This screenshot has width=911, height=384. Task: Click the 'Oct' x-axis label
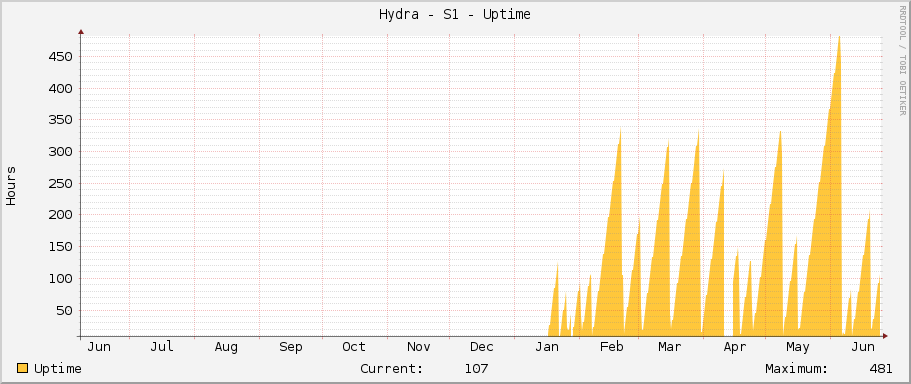pyautogui.click(x=354, y=347)
